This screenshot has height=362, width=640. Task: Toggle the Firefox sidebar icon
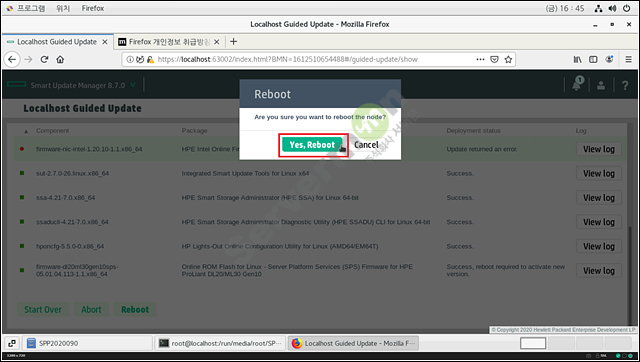593,60
